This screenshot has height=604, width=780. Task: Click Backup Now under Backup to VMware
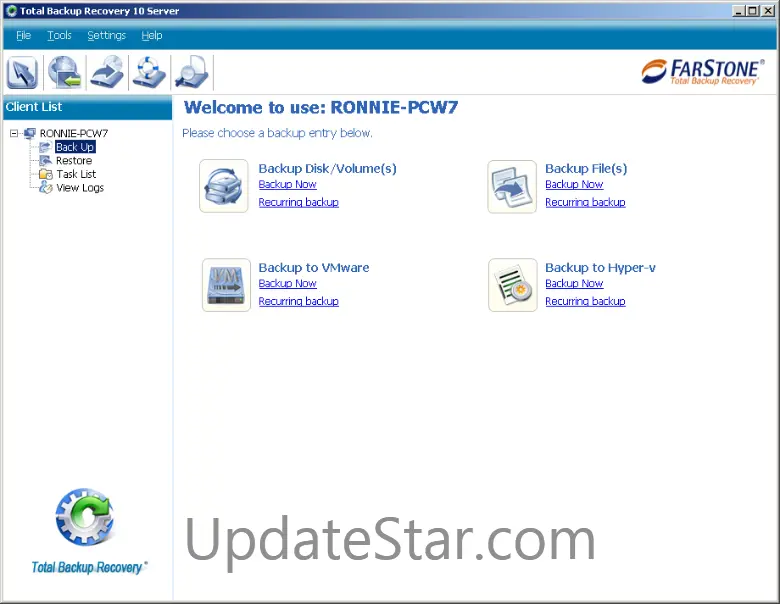[x=288, y=283]
